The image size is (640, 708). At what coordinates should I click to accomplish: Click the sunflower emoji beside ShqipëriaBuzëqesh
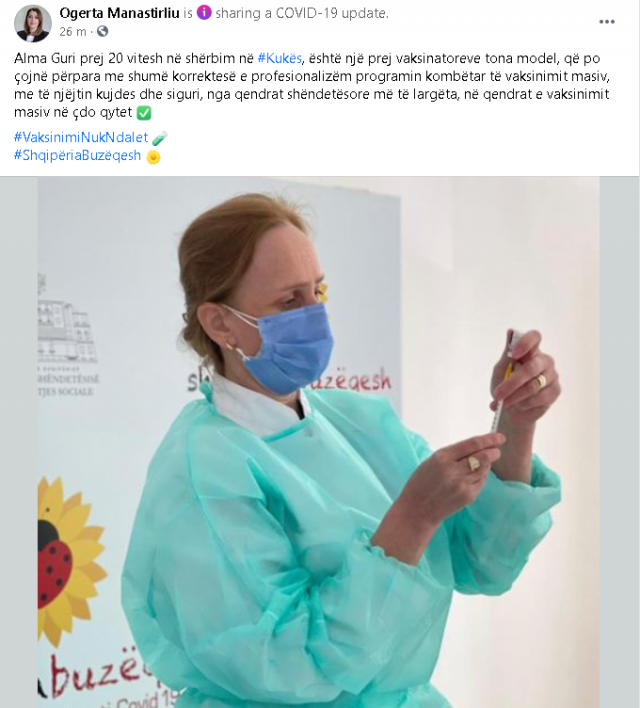[153, 156]
